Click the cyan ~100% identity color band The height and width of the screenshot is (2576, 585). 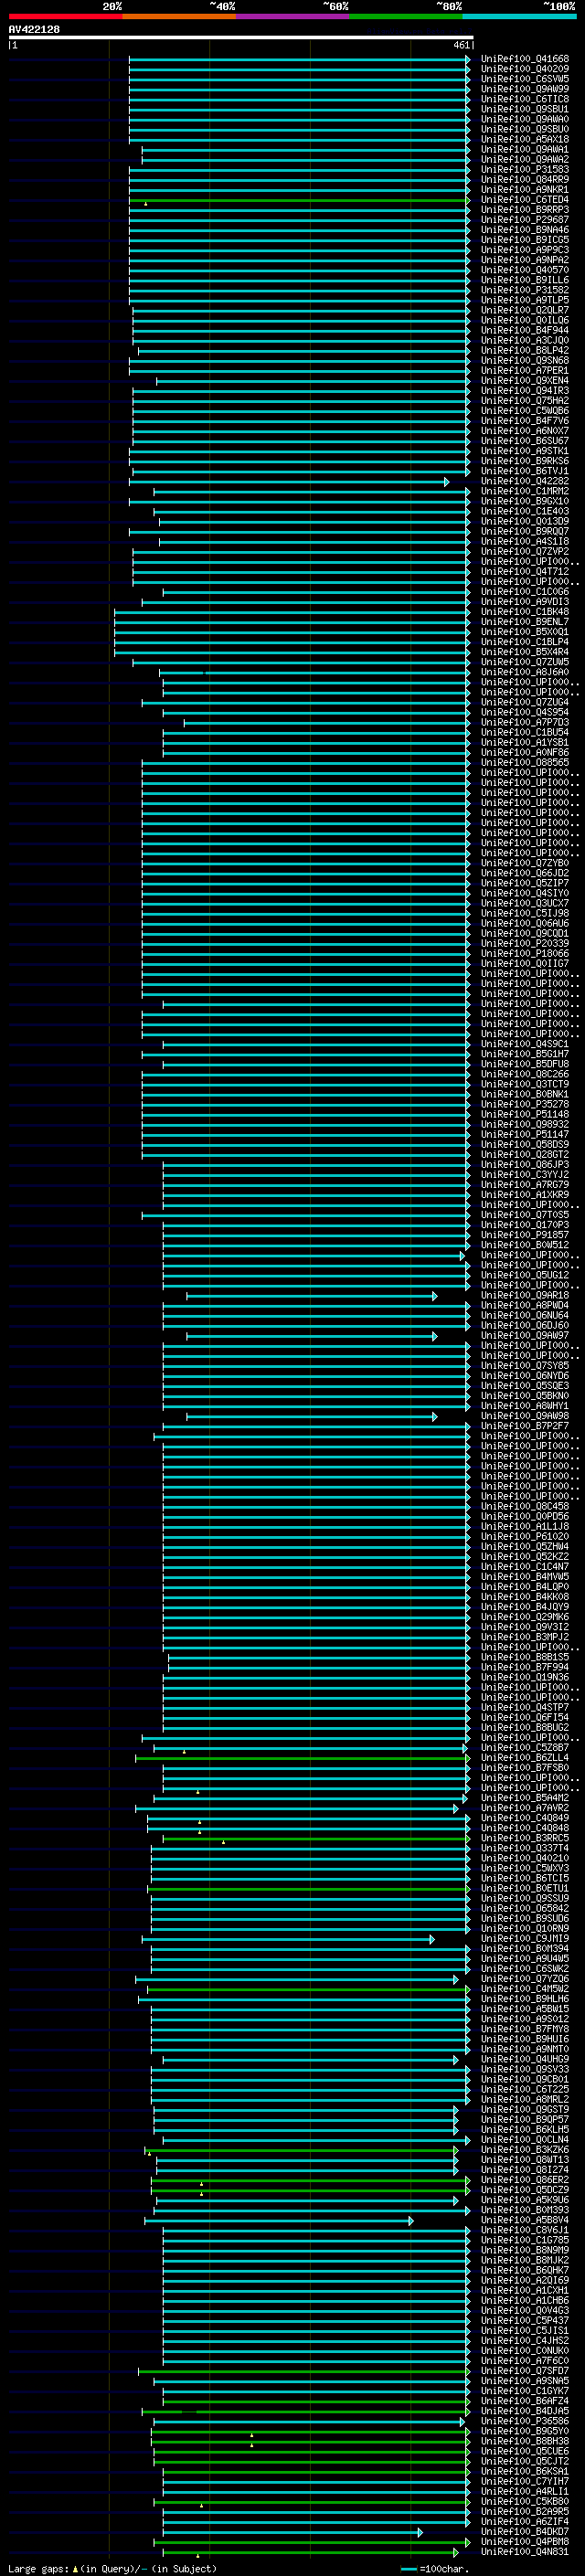point(519,16)
